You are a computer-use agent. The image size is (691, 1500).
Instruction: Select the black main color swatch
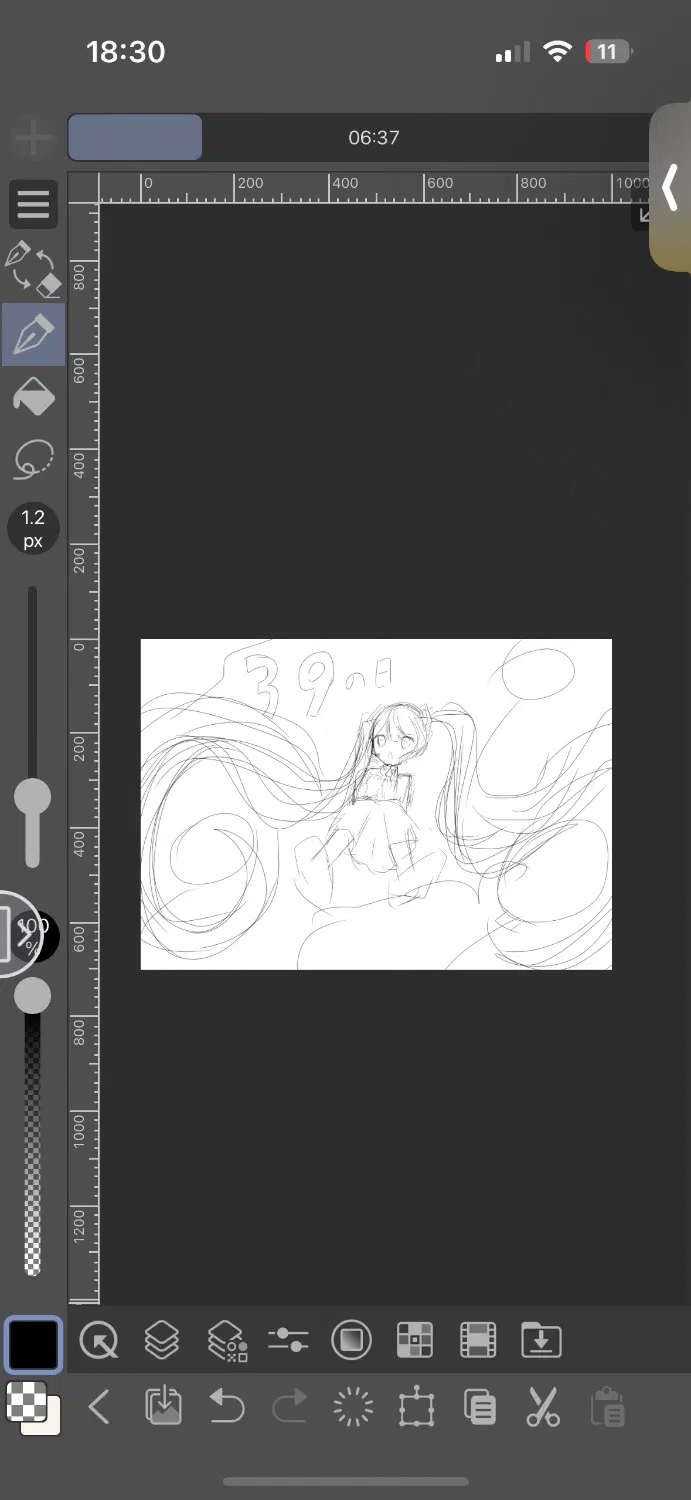click(33, 1345)
